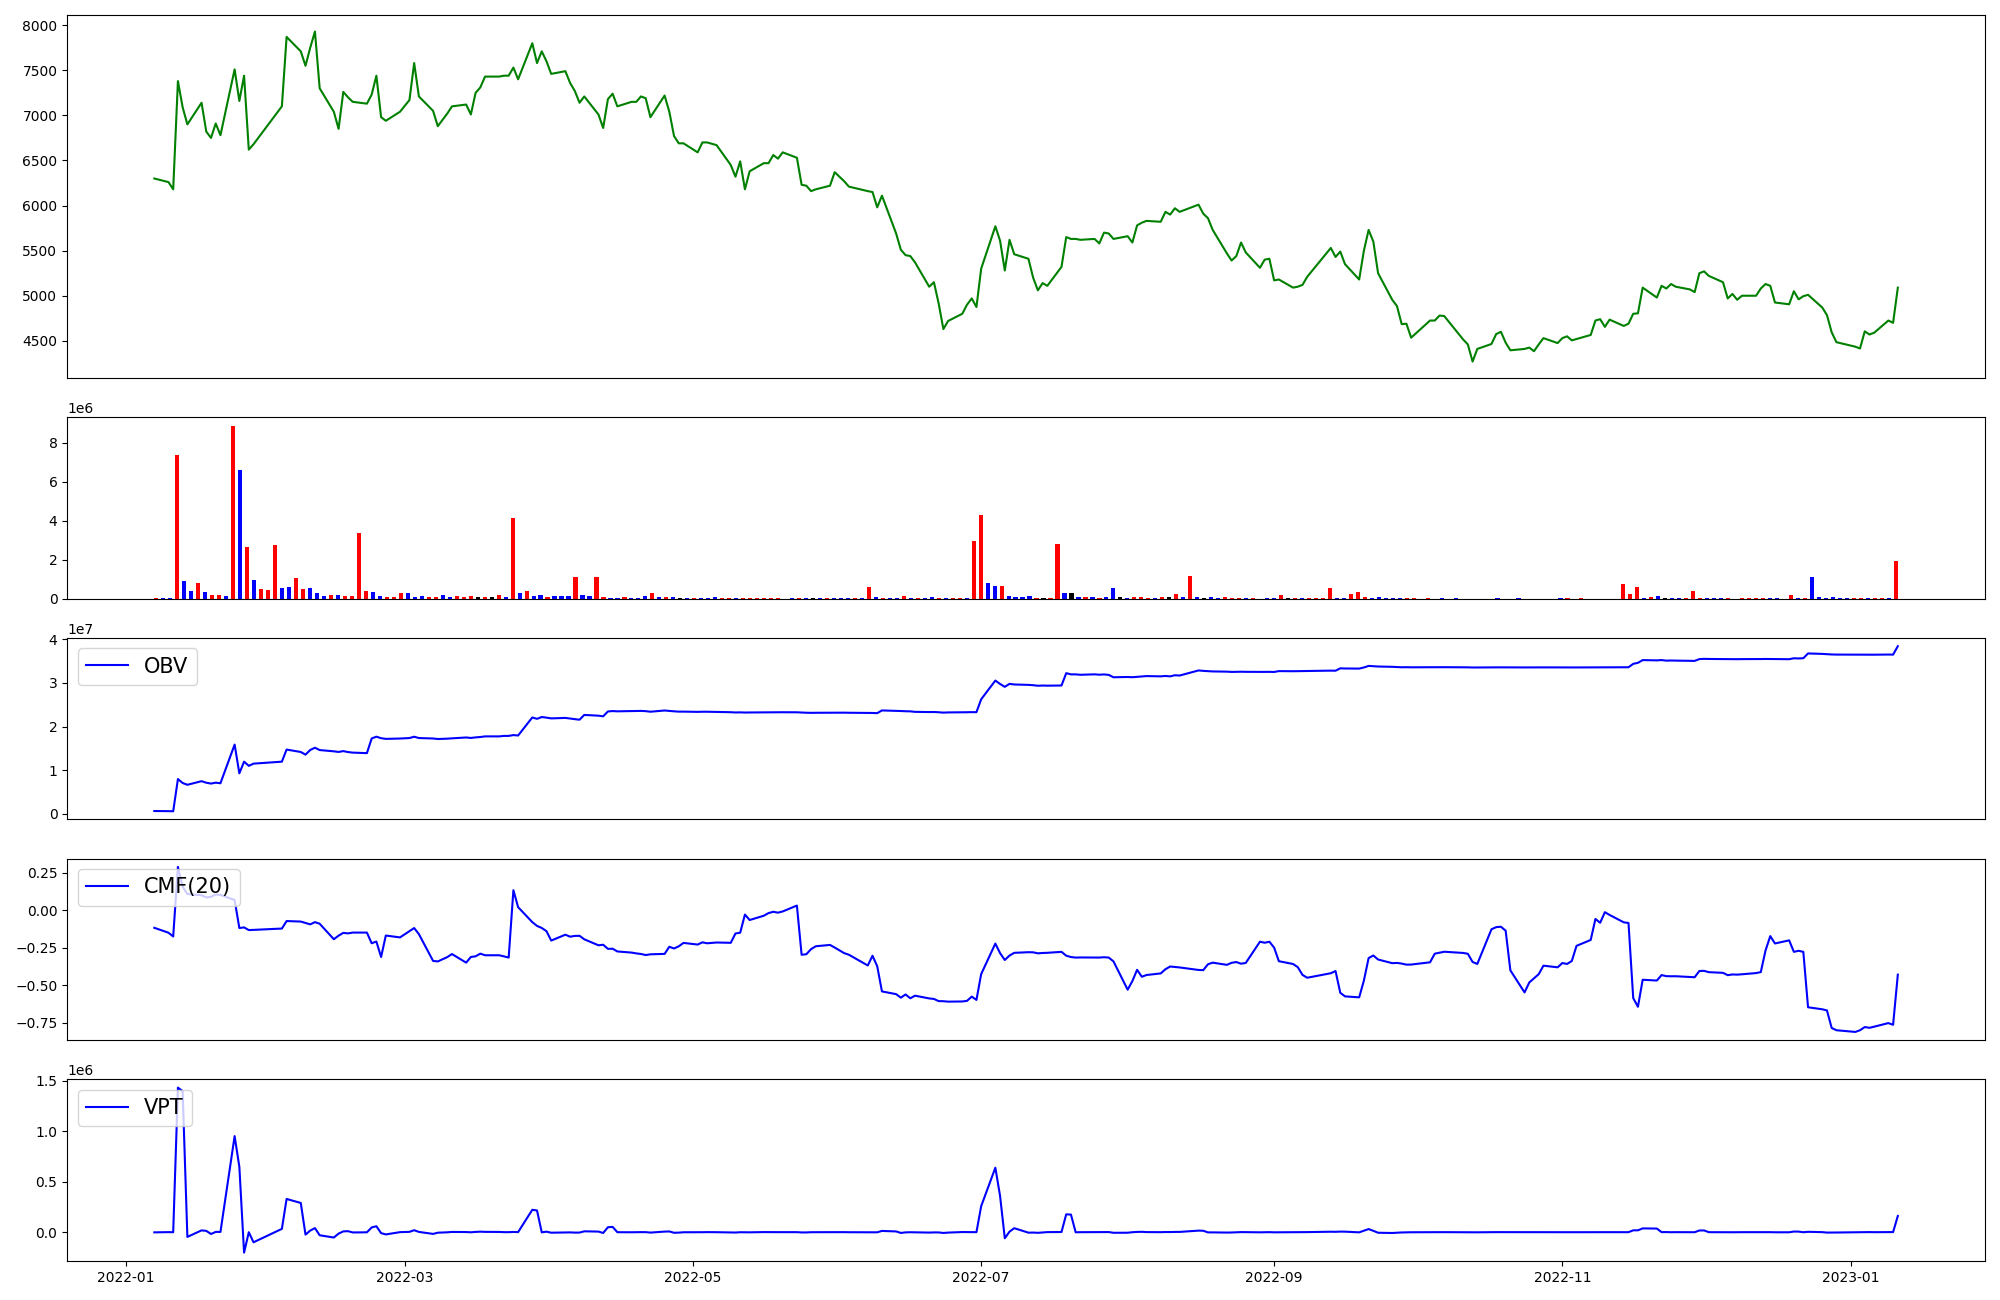Click the tallest blue volume bar
Viewport: 2000px width, 1300px height.
pos(240,534)
